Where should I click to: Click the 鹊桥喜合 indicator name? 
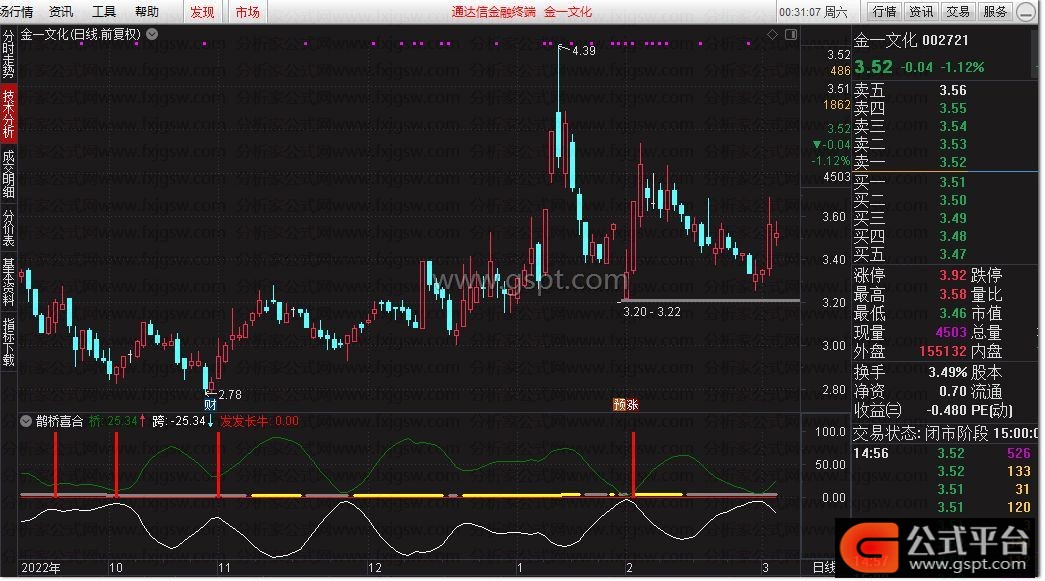(60, 421)
